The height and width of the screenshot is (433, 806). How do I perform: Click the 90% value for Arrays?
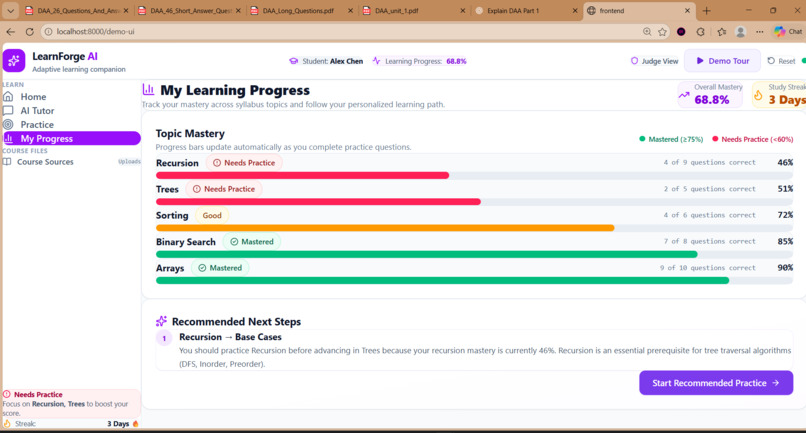point(785,267)
